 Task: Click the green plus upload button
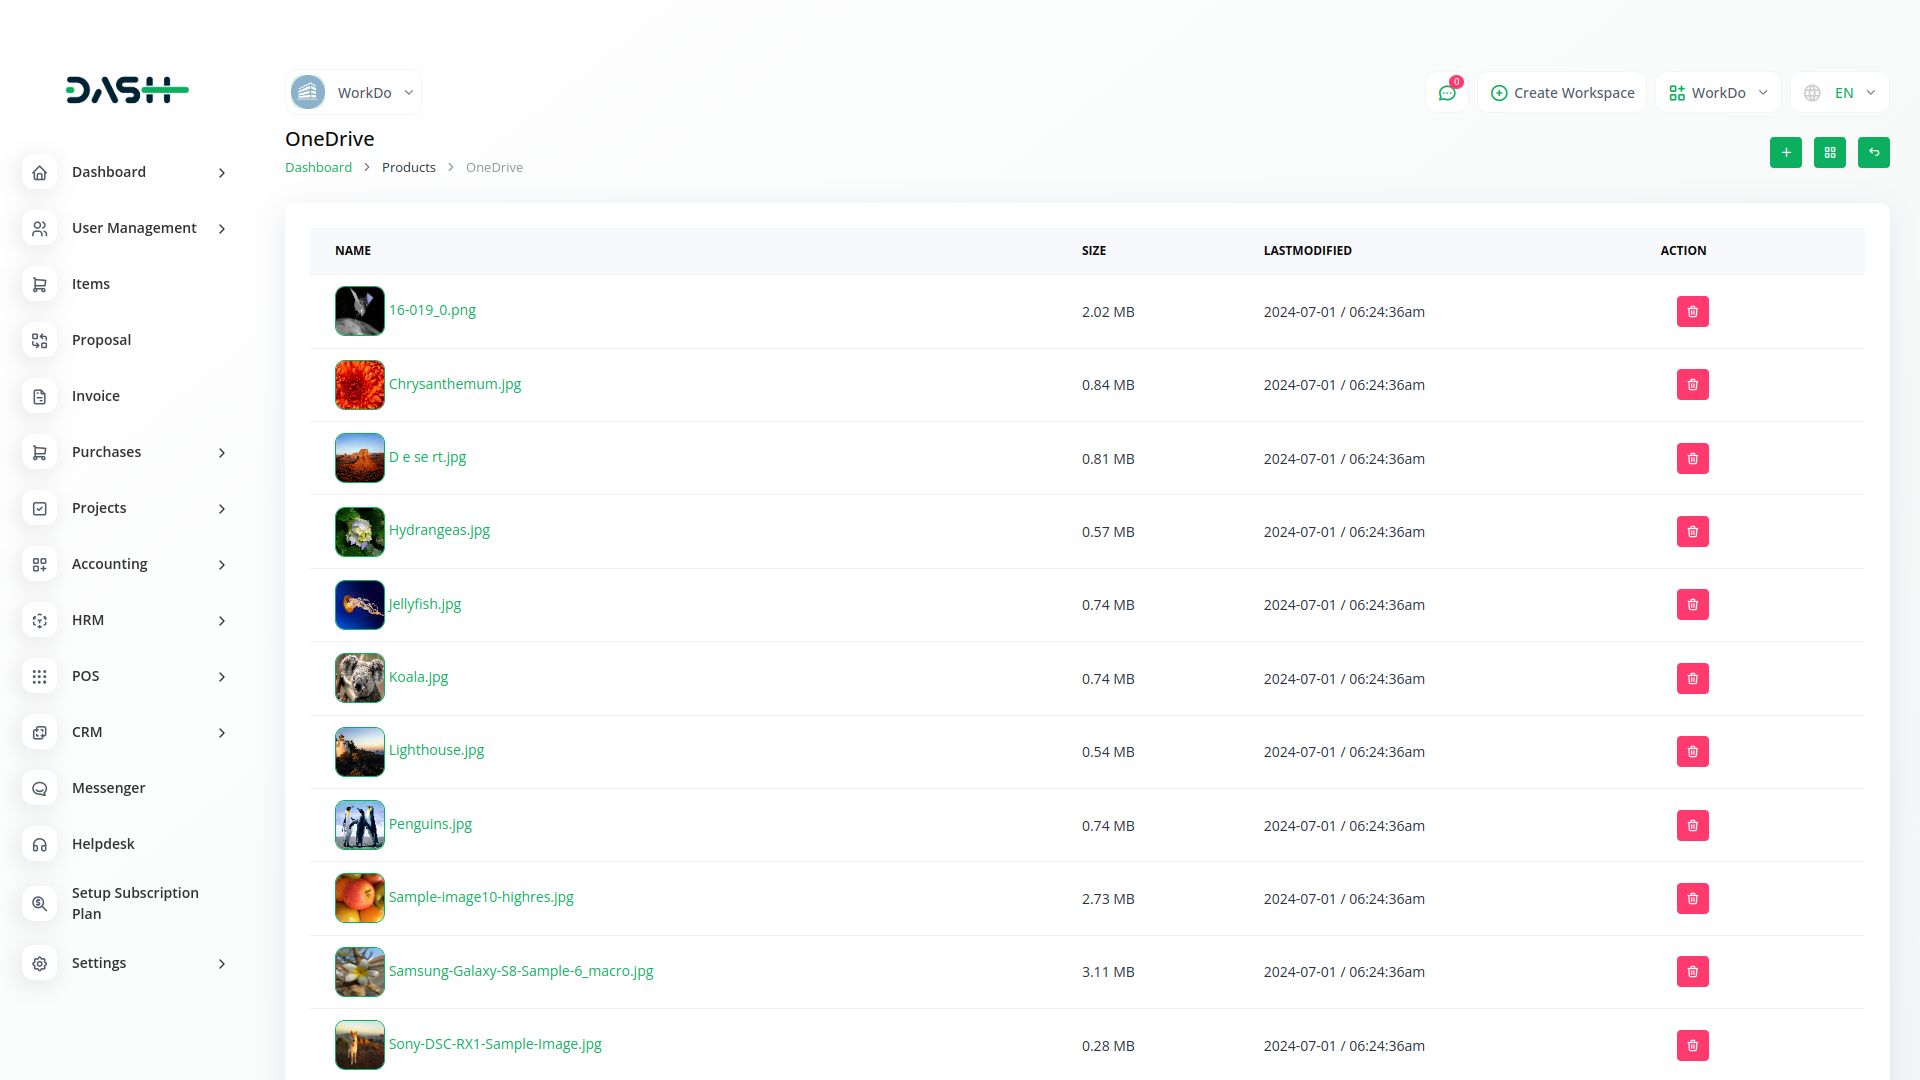[1785, 153]
